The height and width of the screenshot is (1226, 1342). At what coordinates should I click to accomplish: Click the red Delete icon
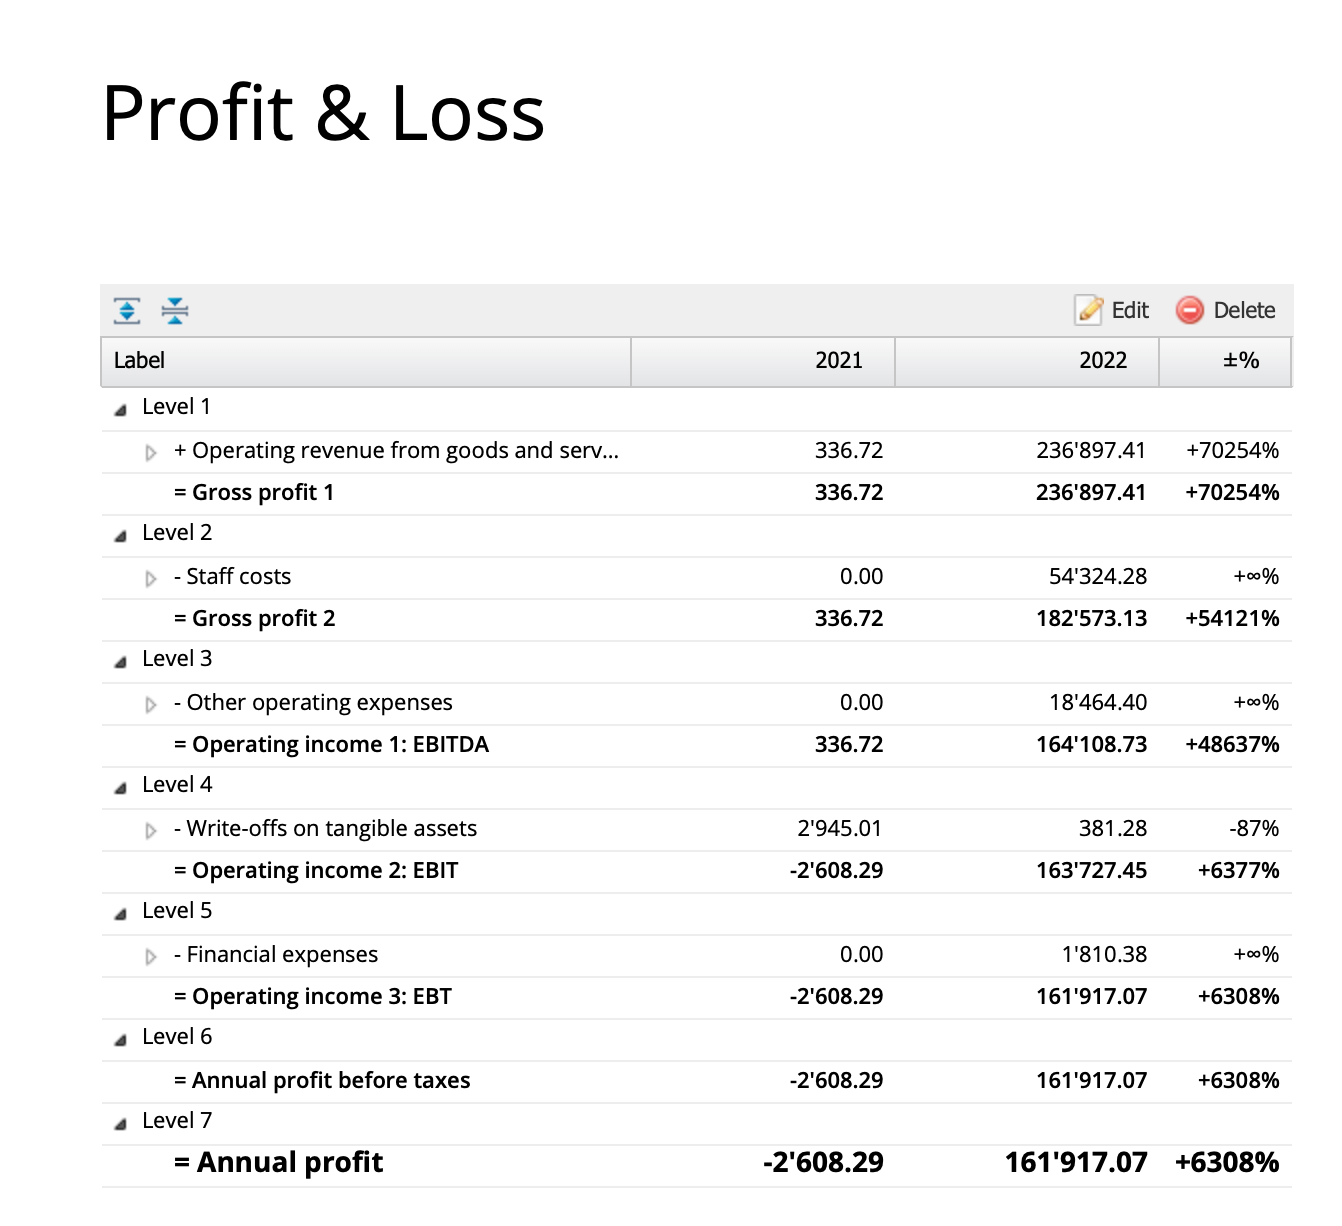tap(1189, 310)
